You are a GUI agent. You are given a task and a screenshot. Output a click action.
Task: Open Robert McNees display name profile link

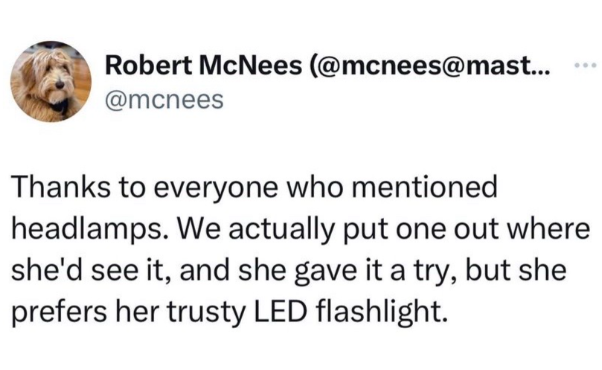tap(327, 66)
